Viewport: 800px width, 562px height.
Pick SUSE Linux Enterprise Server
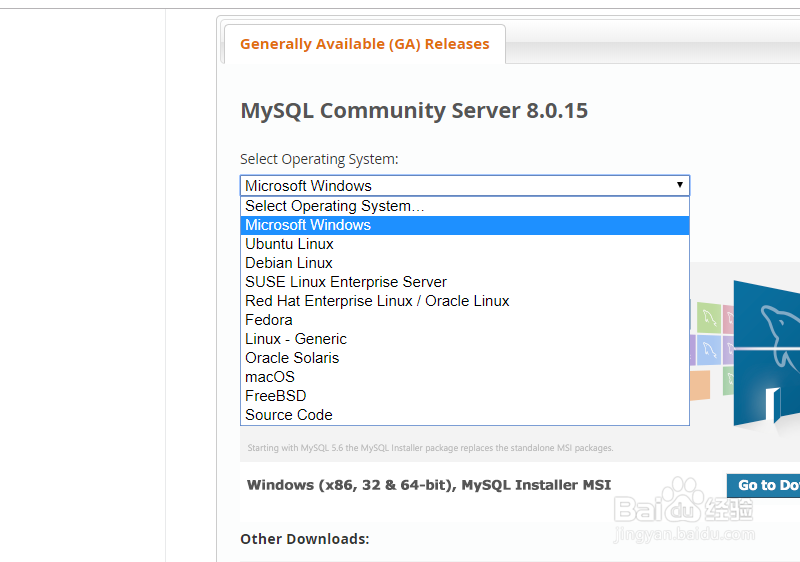tap(346, 282)
